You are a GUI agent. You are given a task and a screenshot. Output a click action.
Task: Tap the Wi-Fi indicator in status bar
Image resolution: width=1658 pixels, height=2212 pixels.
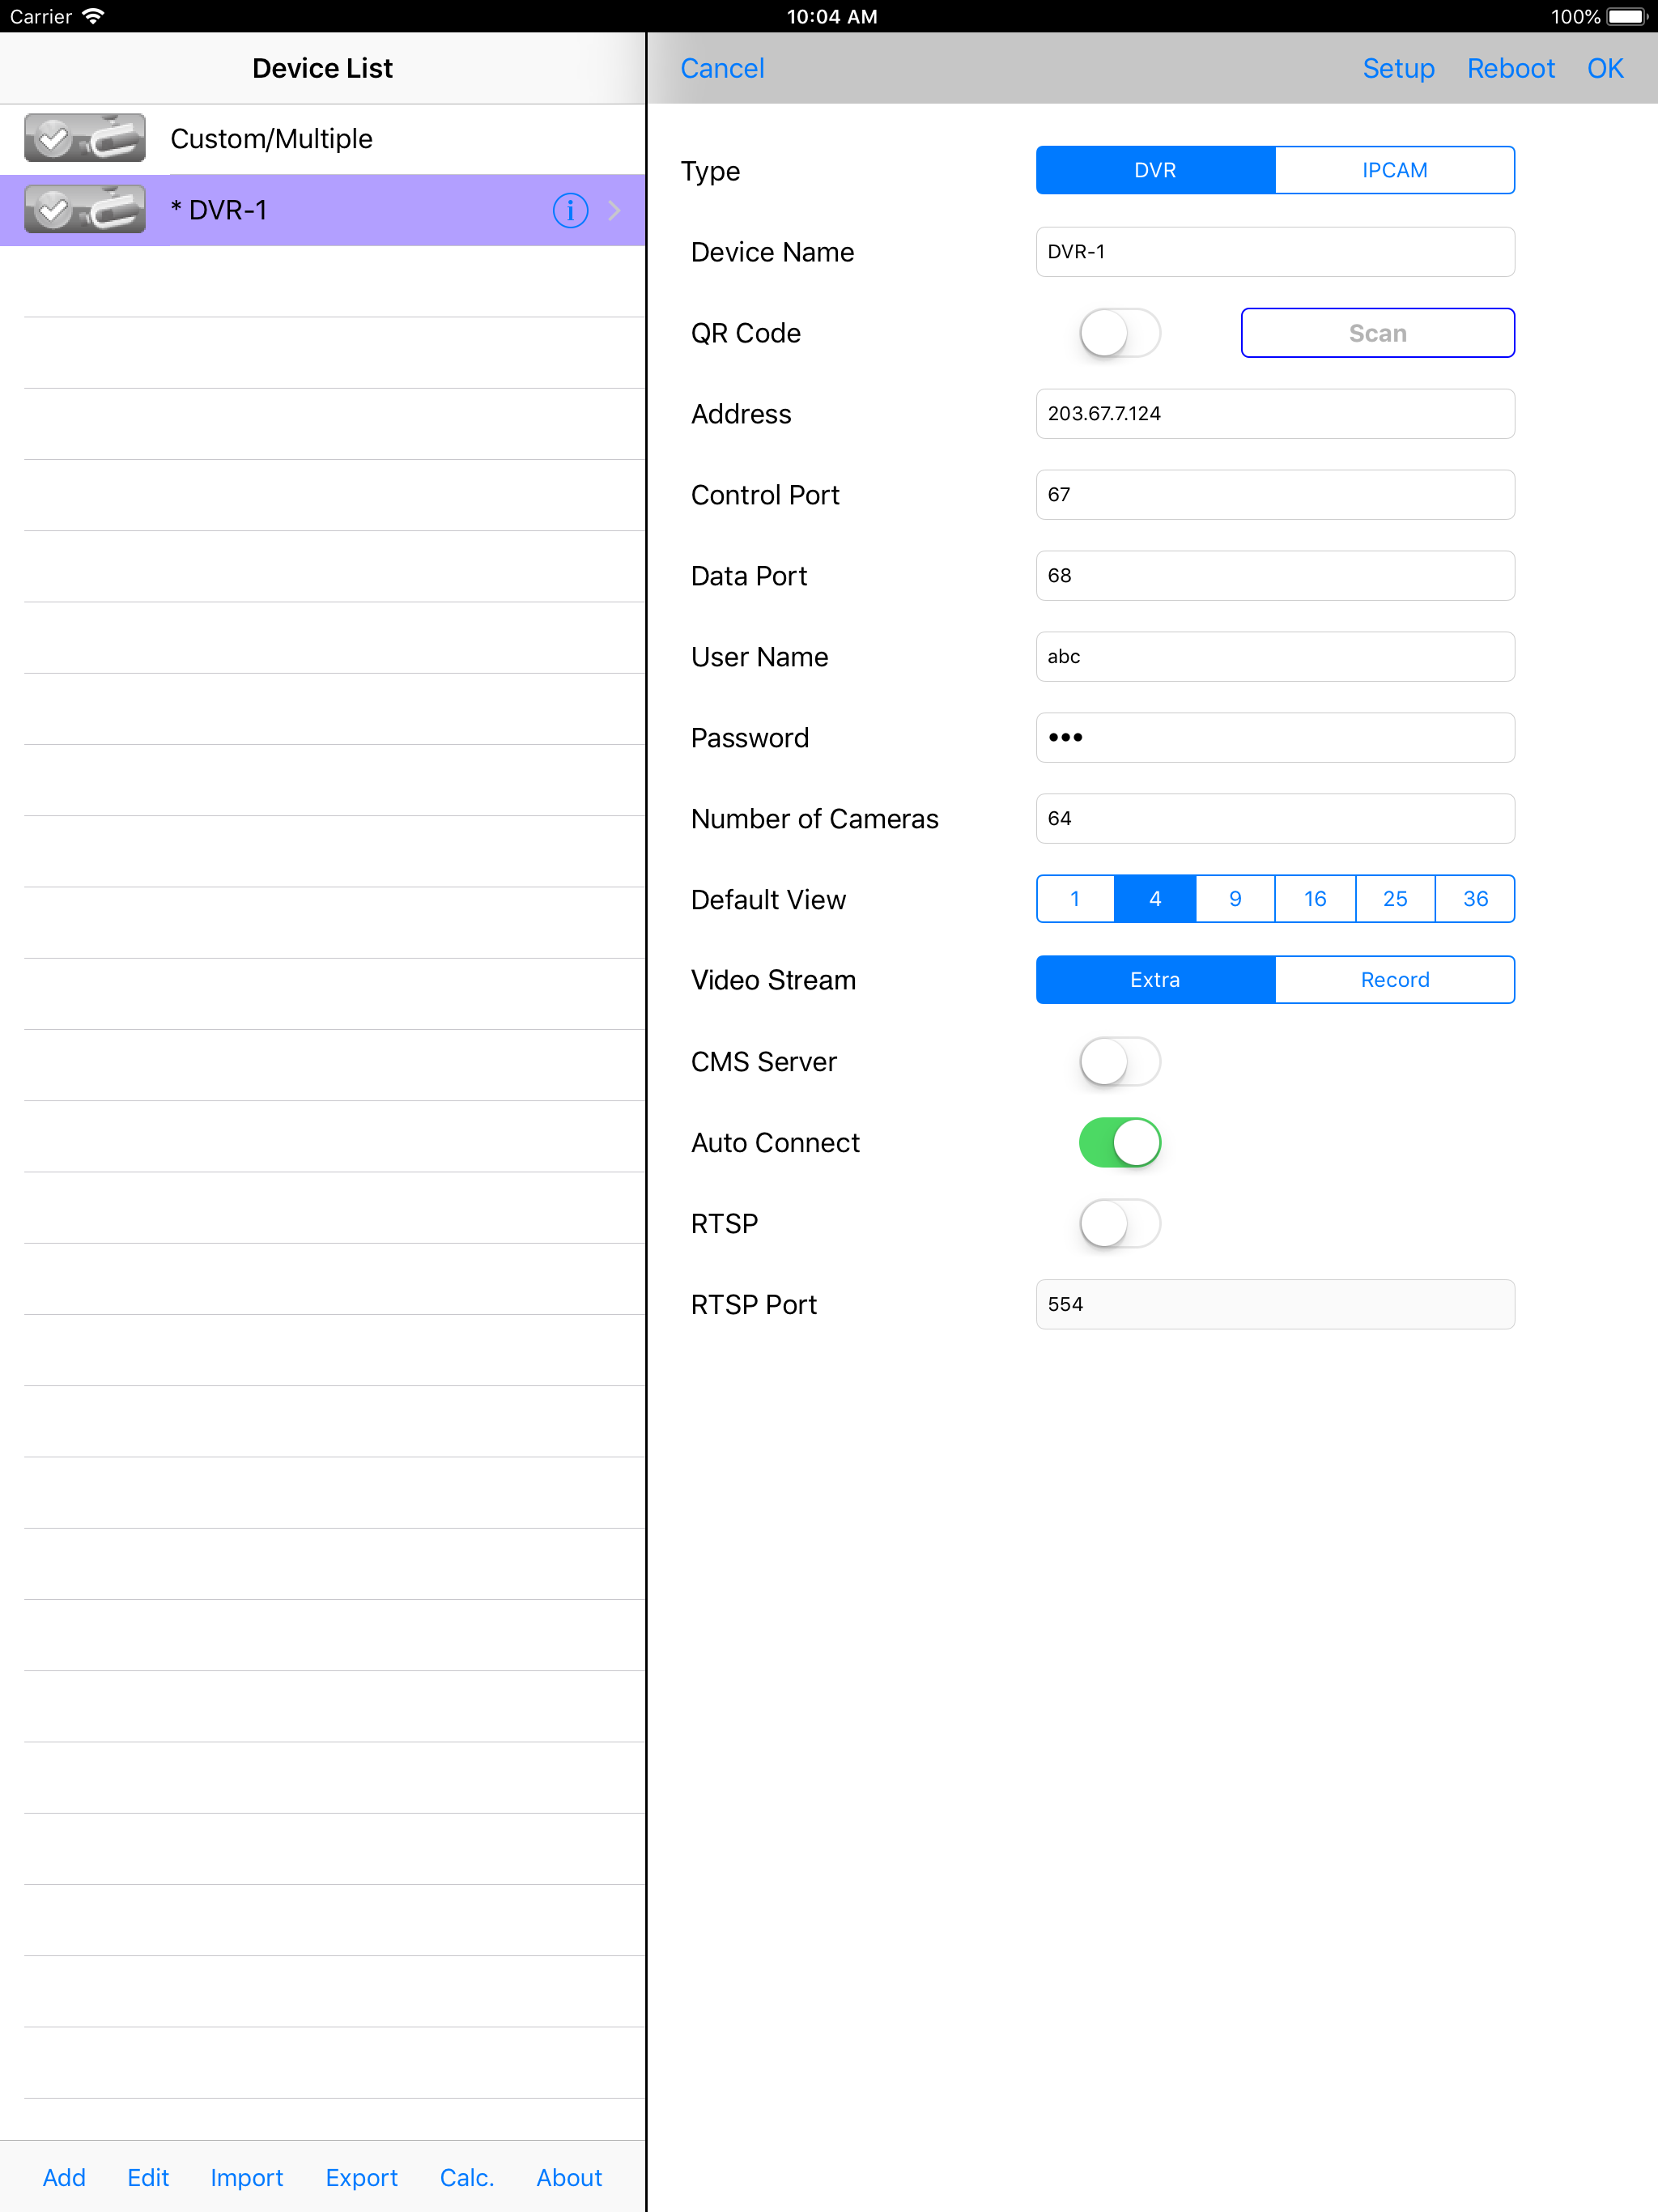coord(94,15)
